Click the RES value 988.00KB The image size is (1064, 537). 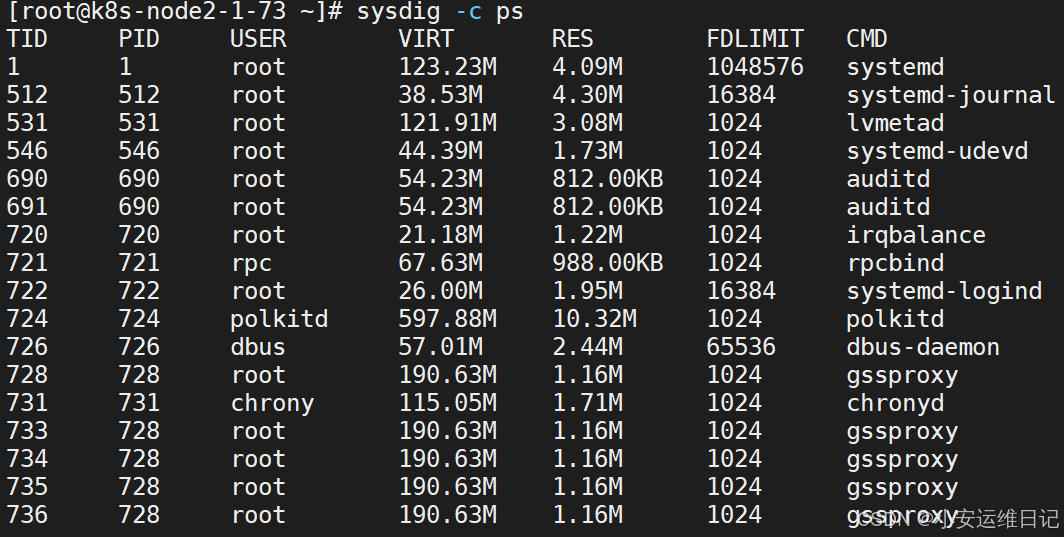click(x=607, y=263)
